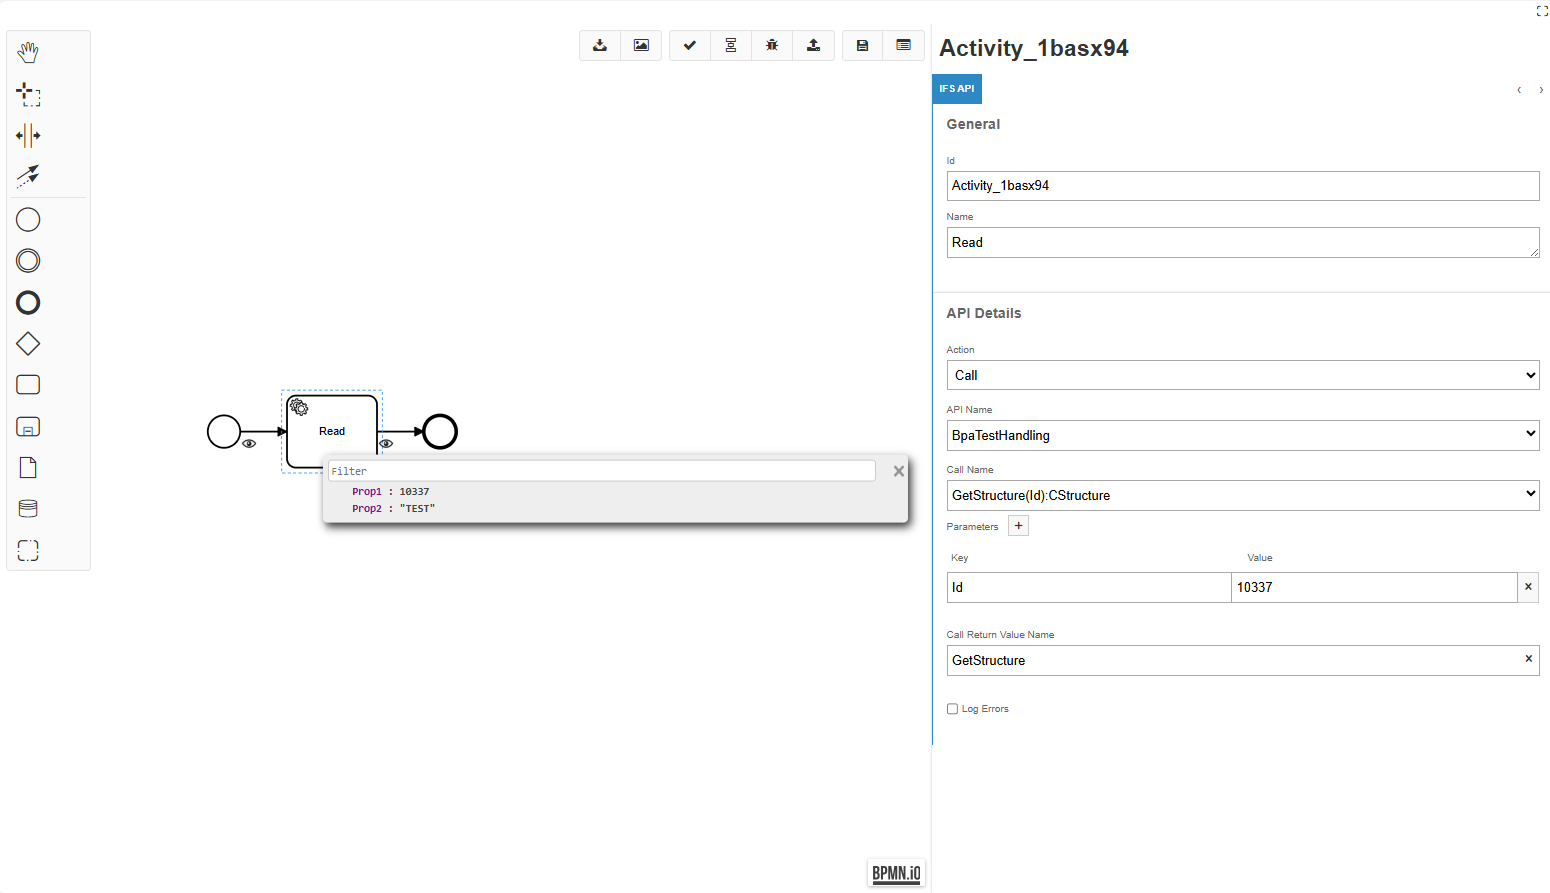The height and width of the screenshot is (893, 1550).
Task: Export diagram as image
Action: [641, 45]
